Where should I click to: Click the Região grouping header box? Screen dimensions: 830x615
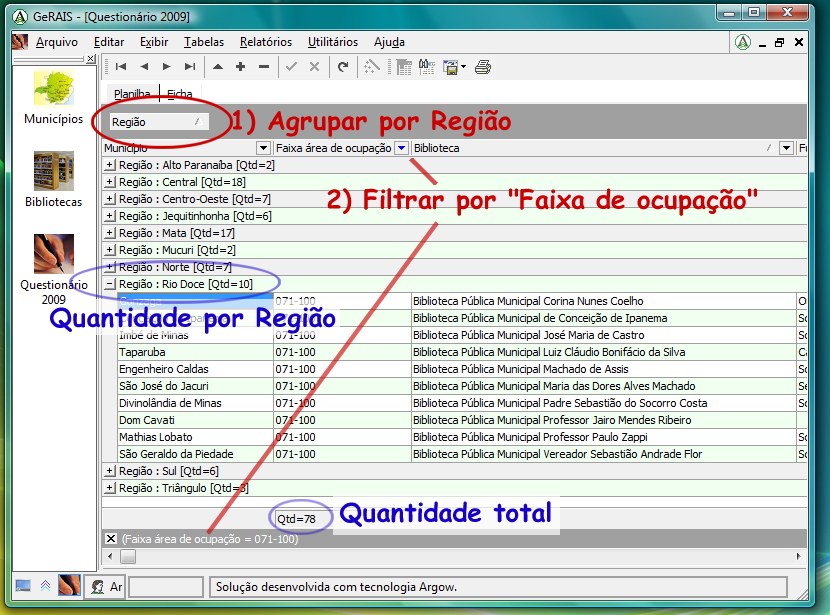159,122
